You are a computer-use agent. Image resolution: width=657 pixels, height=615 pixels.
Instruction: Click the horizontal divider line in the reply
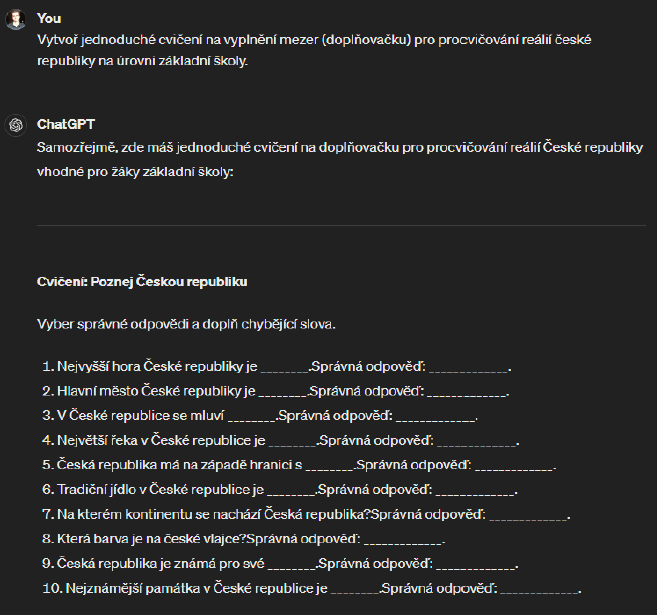click(x=340, y=225)
